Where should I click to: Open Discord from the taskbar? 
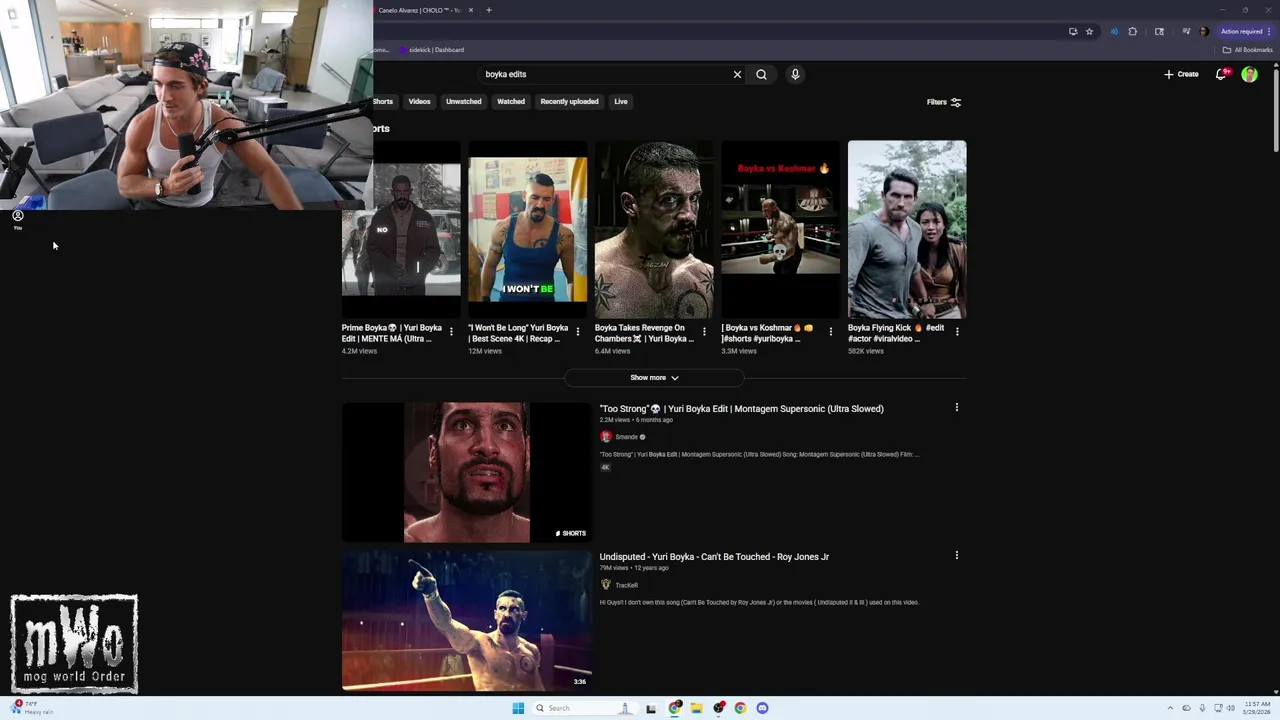(x=762, y=708)
